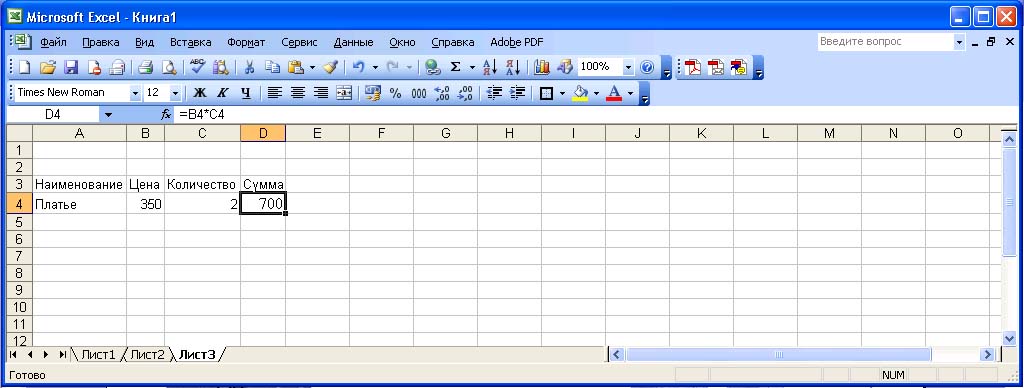Merge and center cells icon
The width and height of the screenshot is (1024, 388).
coord(344,93)
